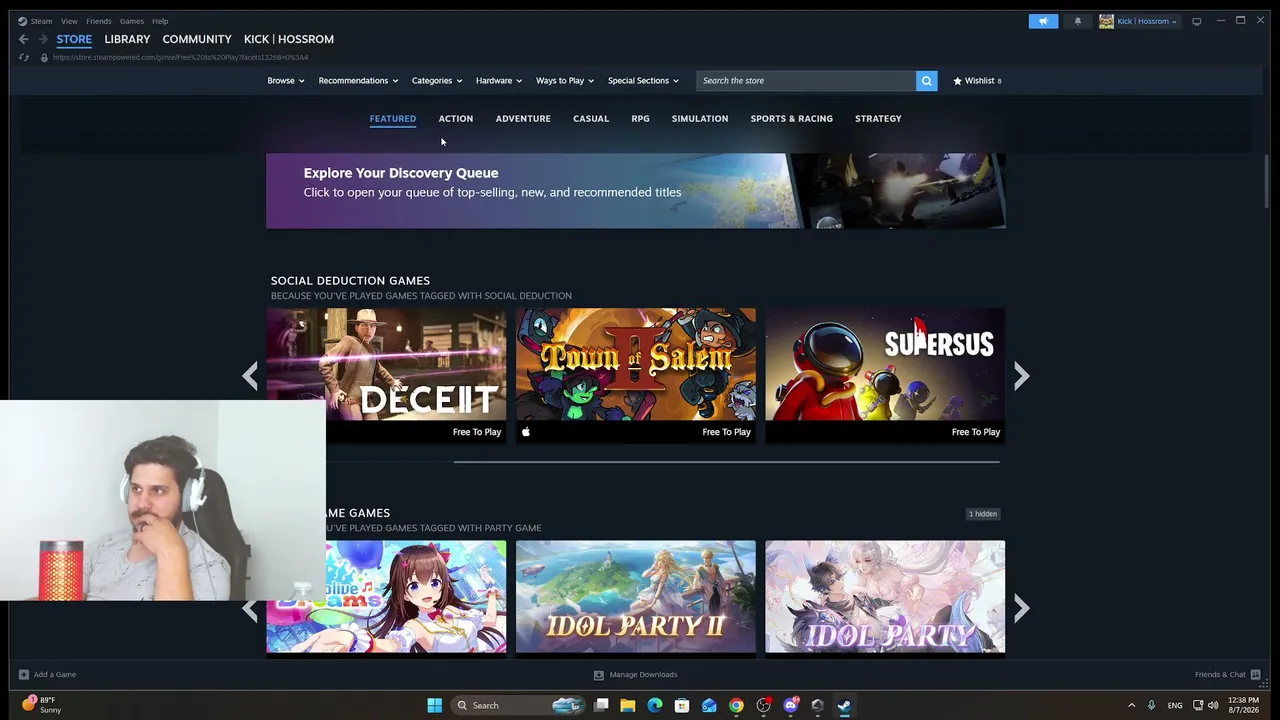
Task: Enter Big Picture mode via monitor icon
Action: 1196,21
